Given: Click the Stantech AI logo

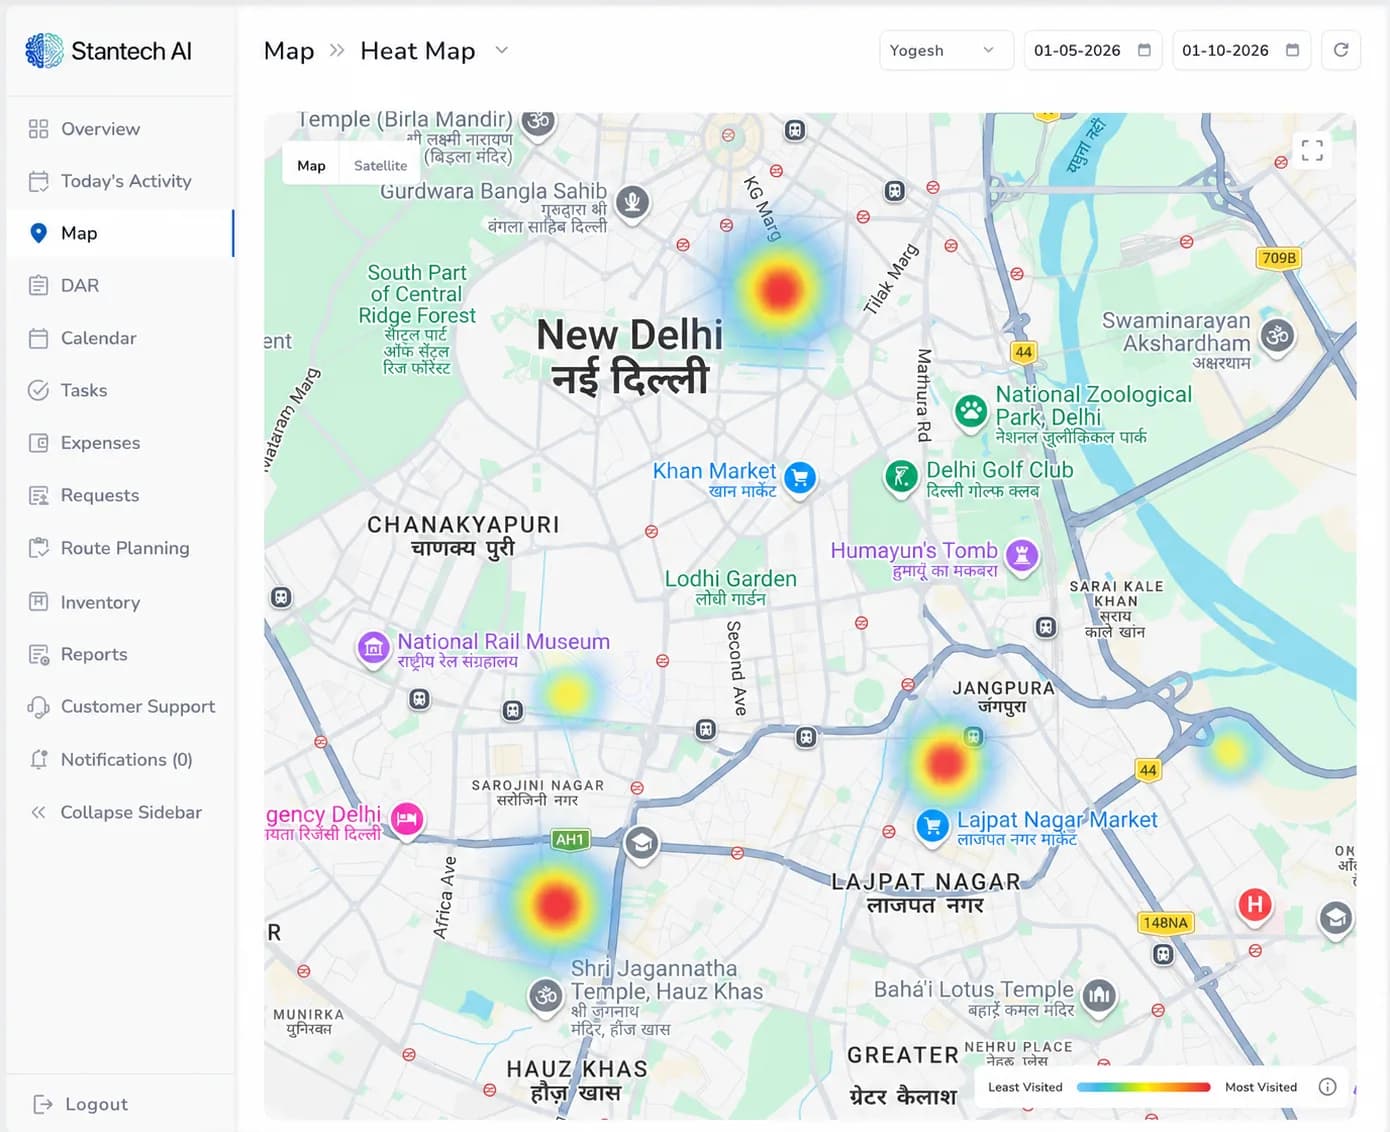Looking at the screenshot, I should 108,51.
